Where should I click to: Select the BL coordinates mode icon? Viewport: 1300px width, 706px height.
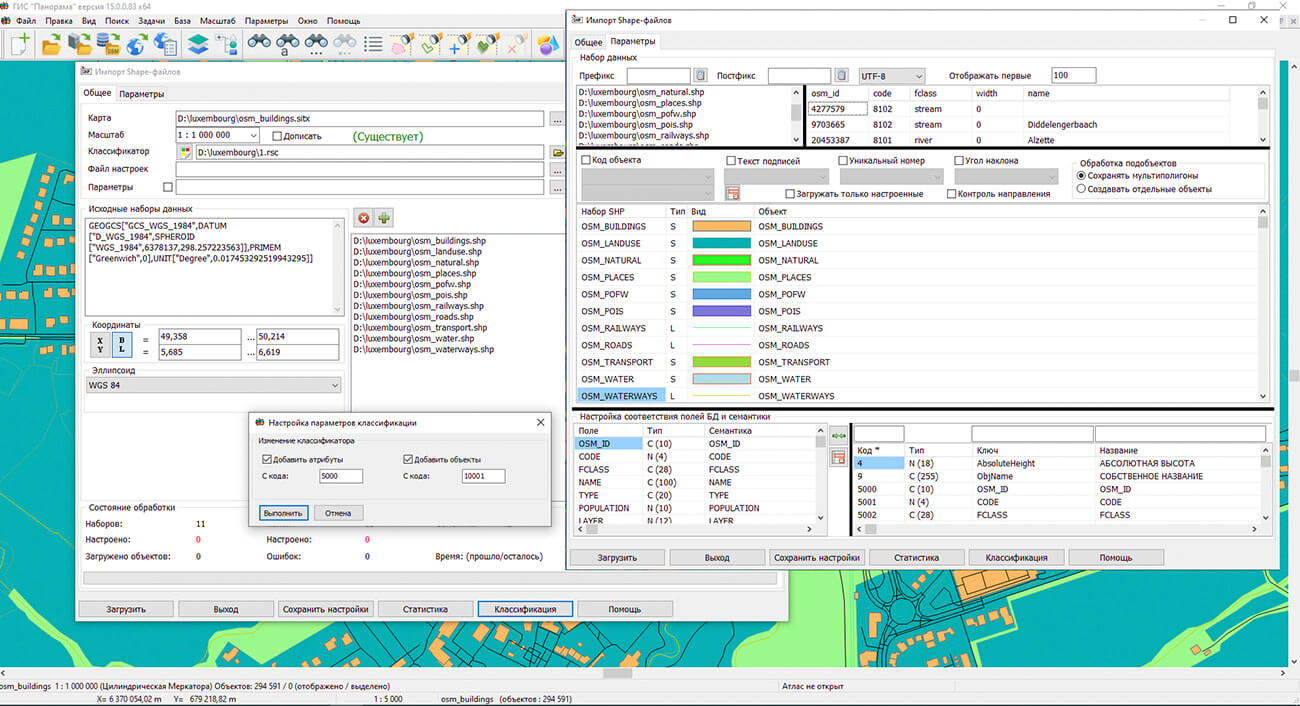click(123, 345)
